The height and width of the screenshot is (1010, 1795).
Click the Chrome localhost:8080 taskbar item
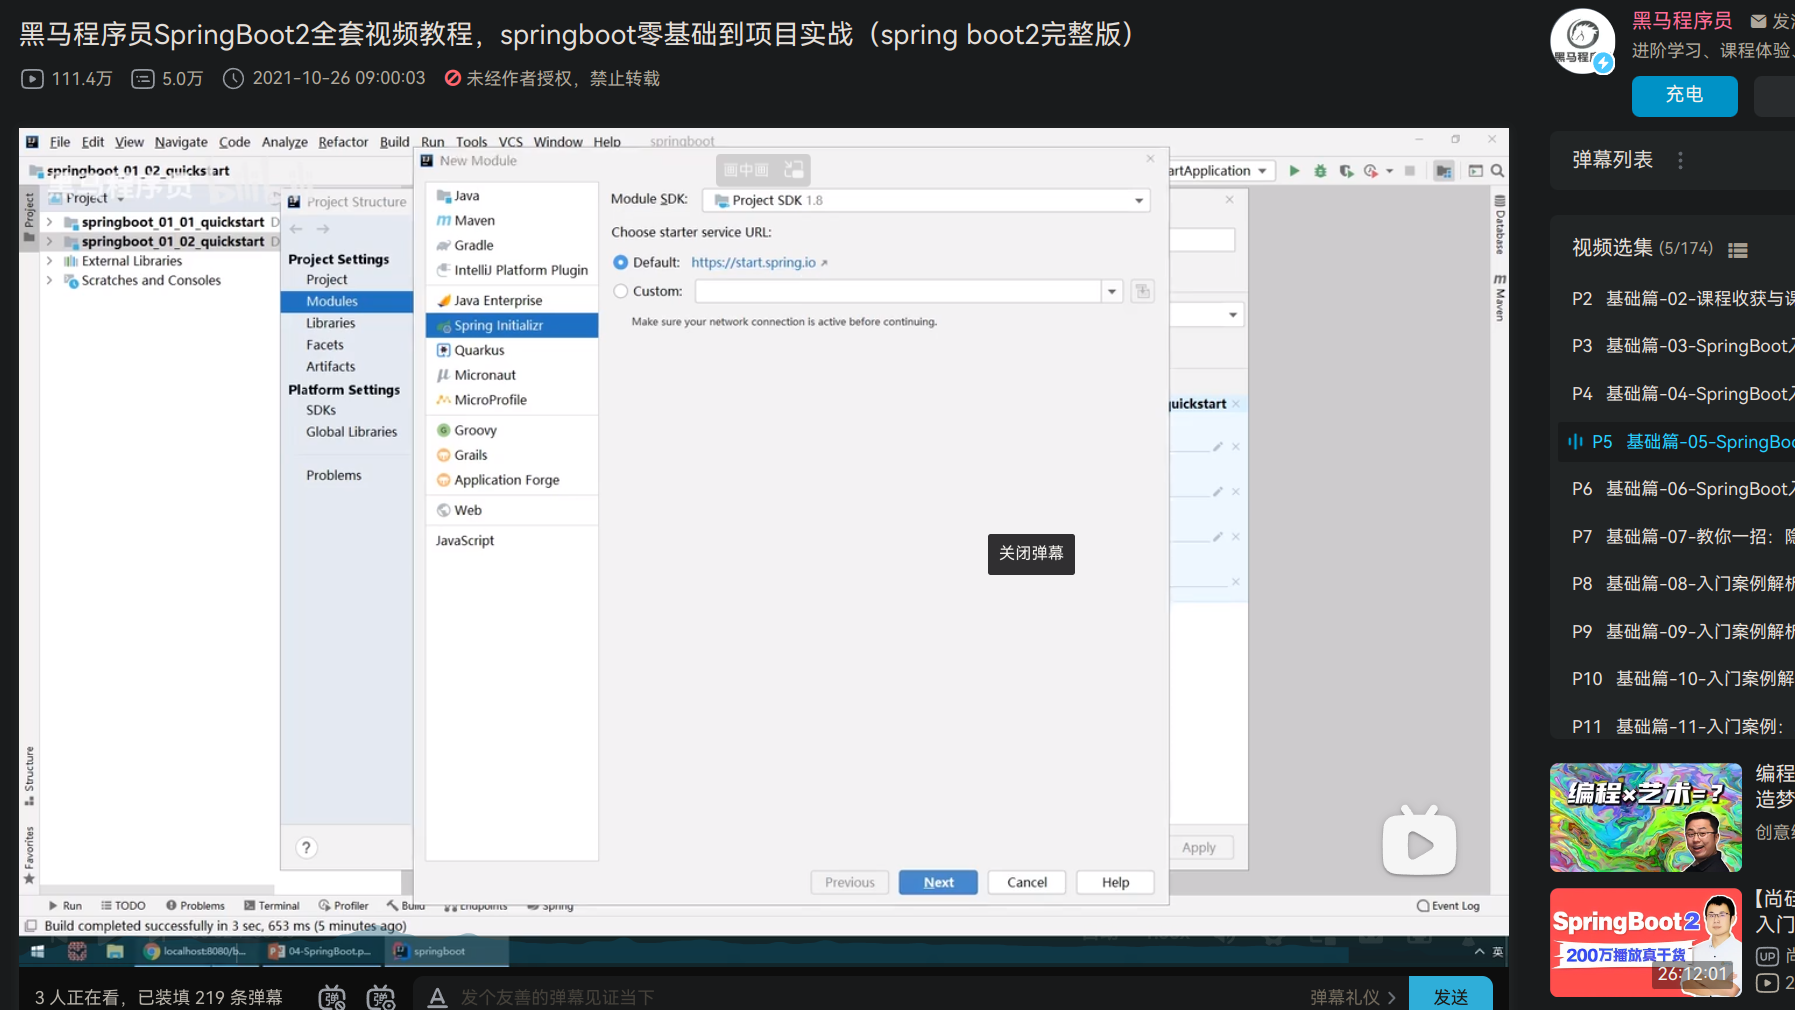pos(195,951)
